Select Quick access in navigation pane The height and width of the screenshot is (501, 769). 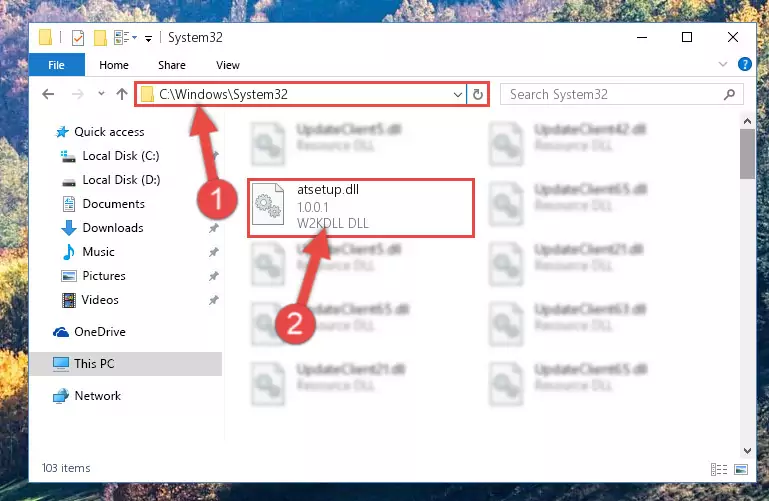pyautogui.click(x=109, y=132)
